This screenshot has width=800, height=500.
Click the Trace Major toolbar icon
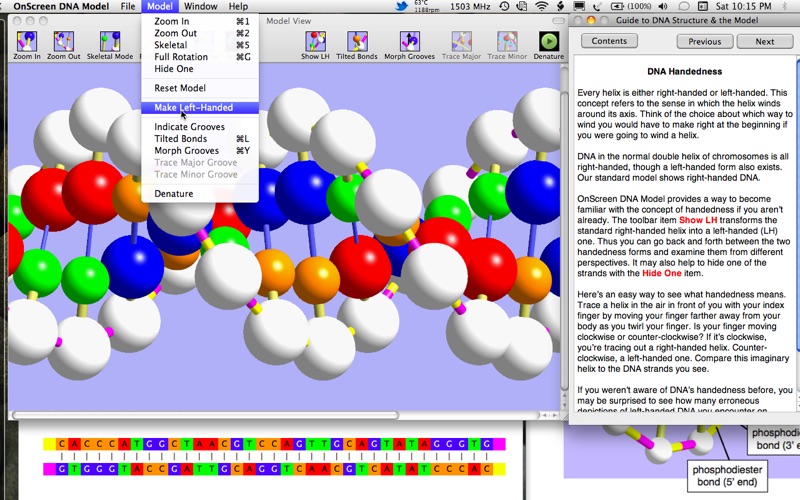[461, 45]
